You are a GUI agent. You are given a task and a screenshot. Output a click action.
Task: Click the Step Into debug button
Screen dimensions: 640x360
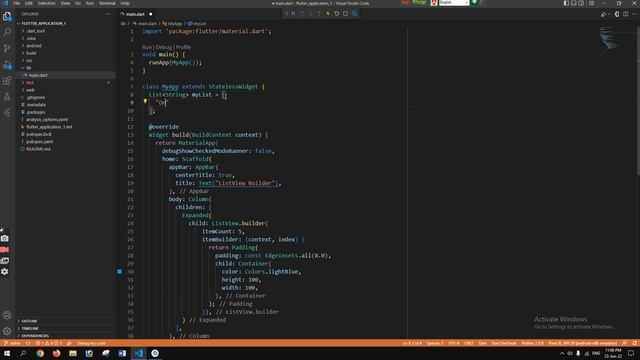(311, 13)
